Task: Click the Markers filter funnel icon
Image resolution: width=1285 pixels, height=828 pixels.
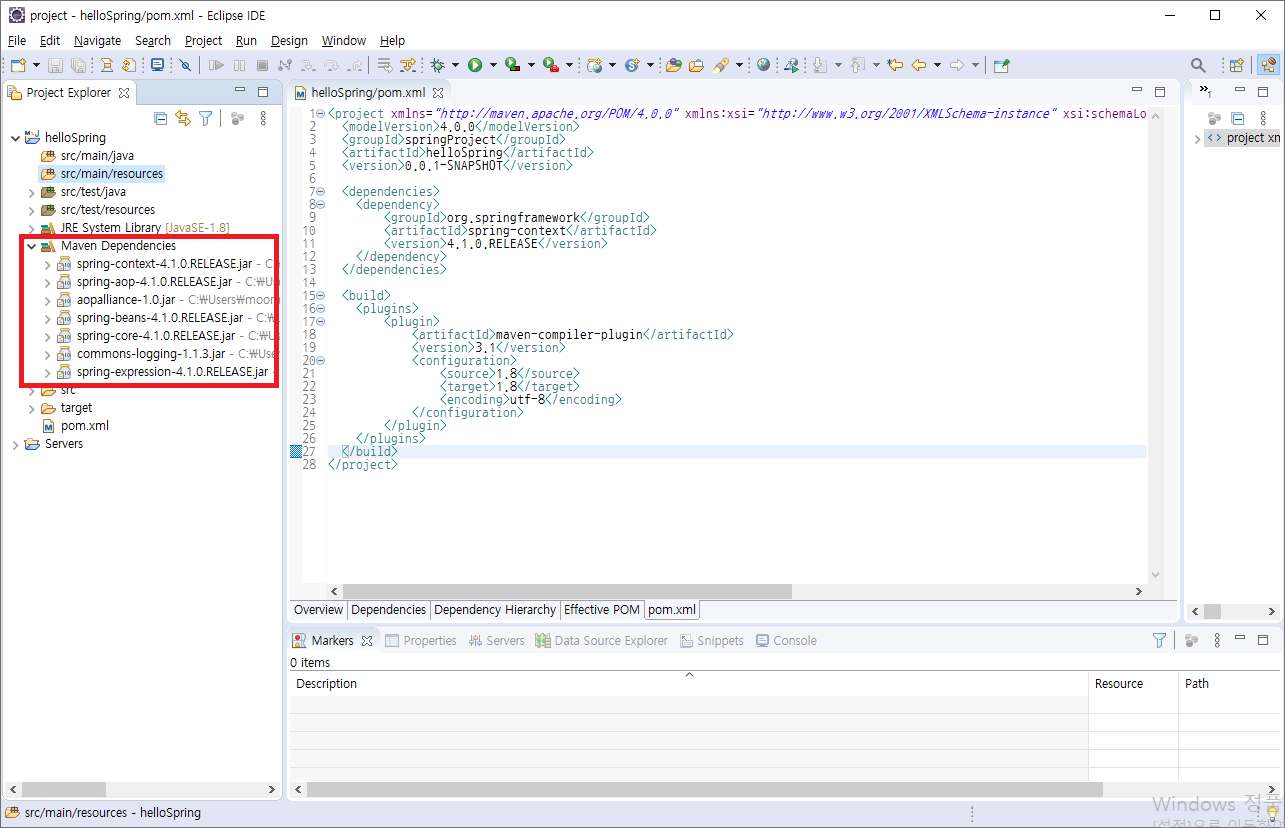Action: 1159,640
